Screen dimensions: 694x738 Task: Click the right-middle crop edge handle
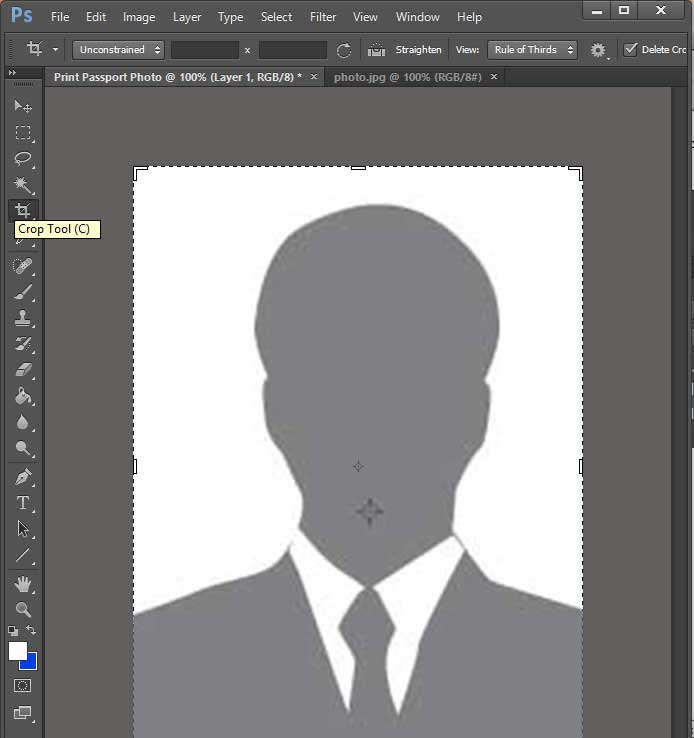pos(581,466)
